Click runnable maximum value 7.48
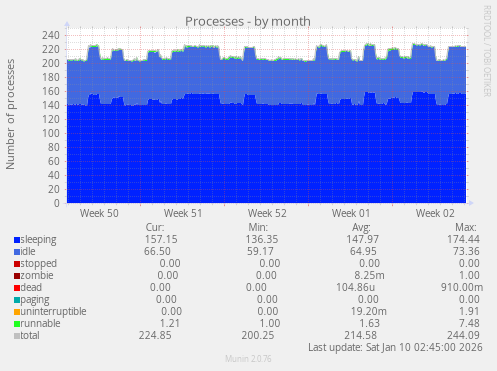The image size is (497, 371). 469,323
